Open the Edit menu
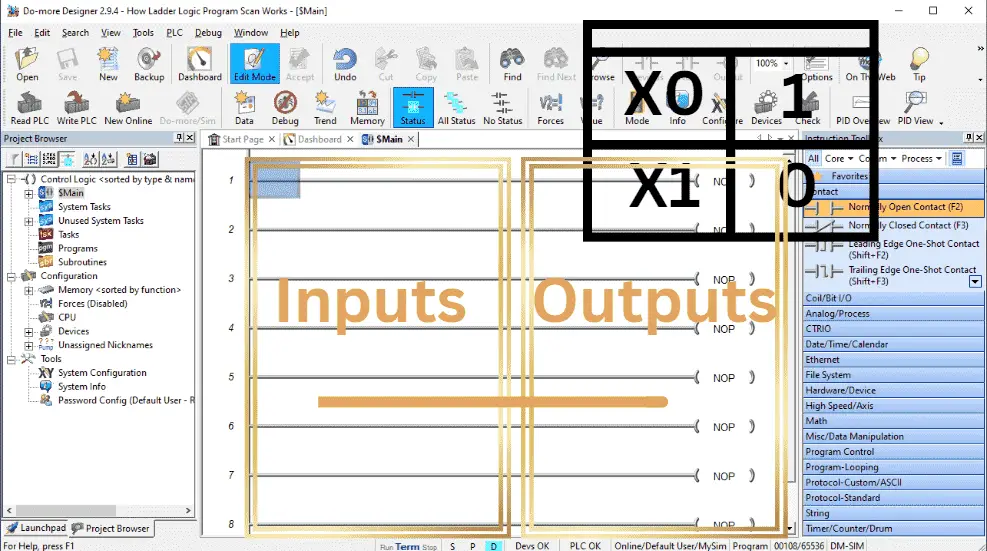Screen dimensions: 987x551 point(42,33)
